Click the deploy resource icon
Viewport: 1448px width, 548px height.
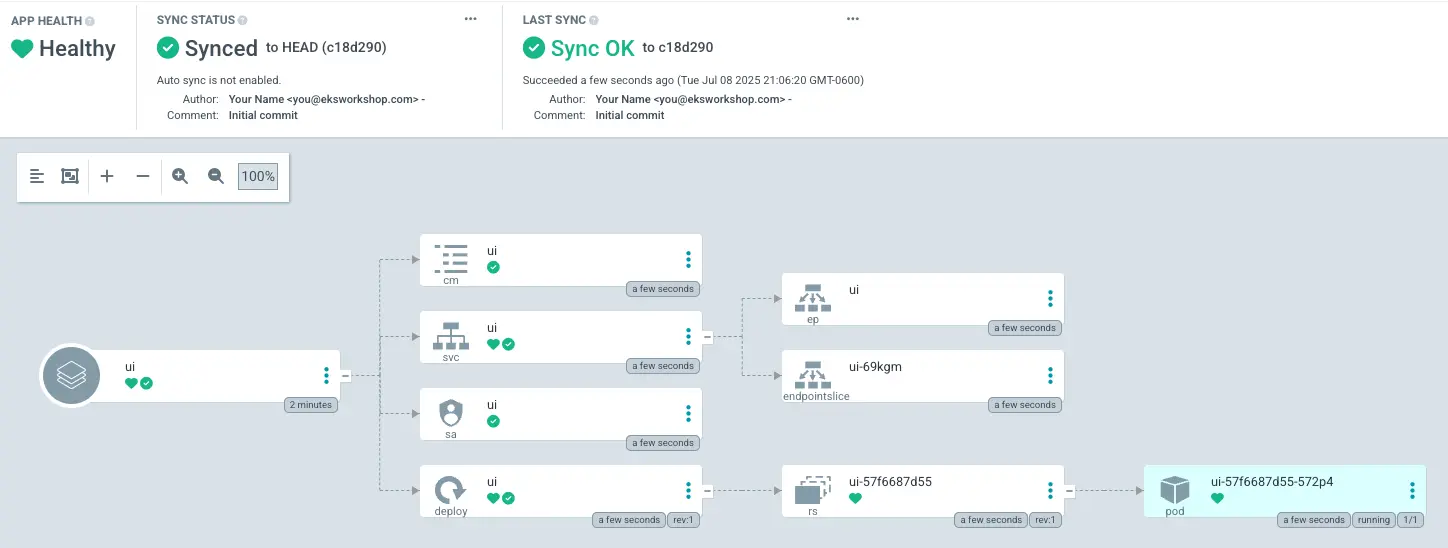pyautogui.click(x=450, y=489)
